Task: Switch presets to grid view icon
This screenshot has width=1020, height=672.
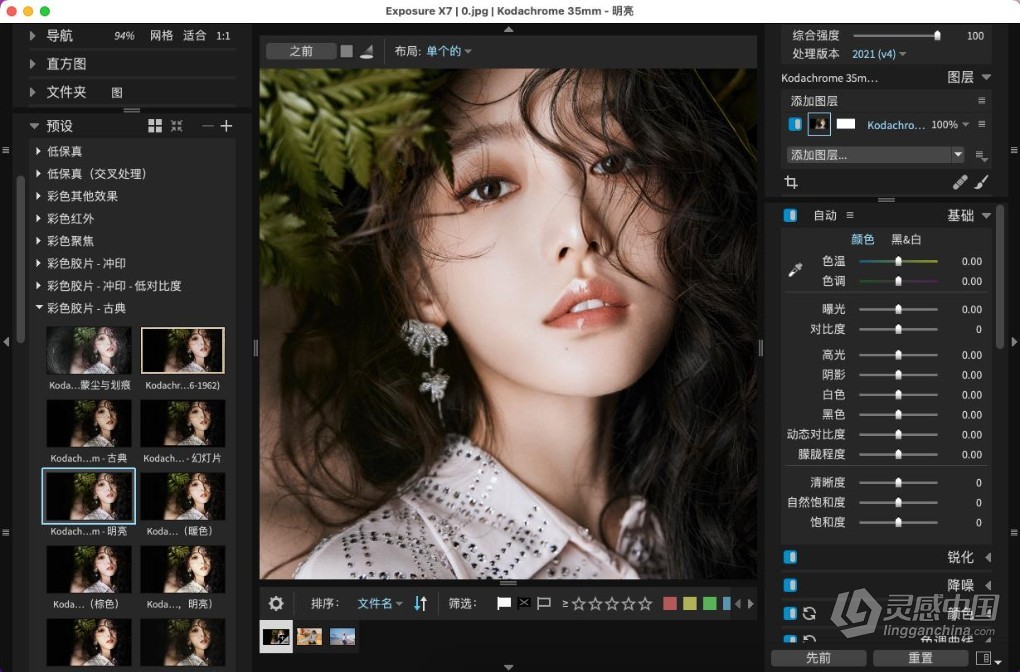Action: (155, 126)
